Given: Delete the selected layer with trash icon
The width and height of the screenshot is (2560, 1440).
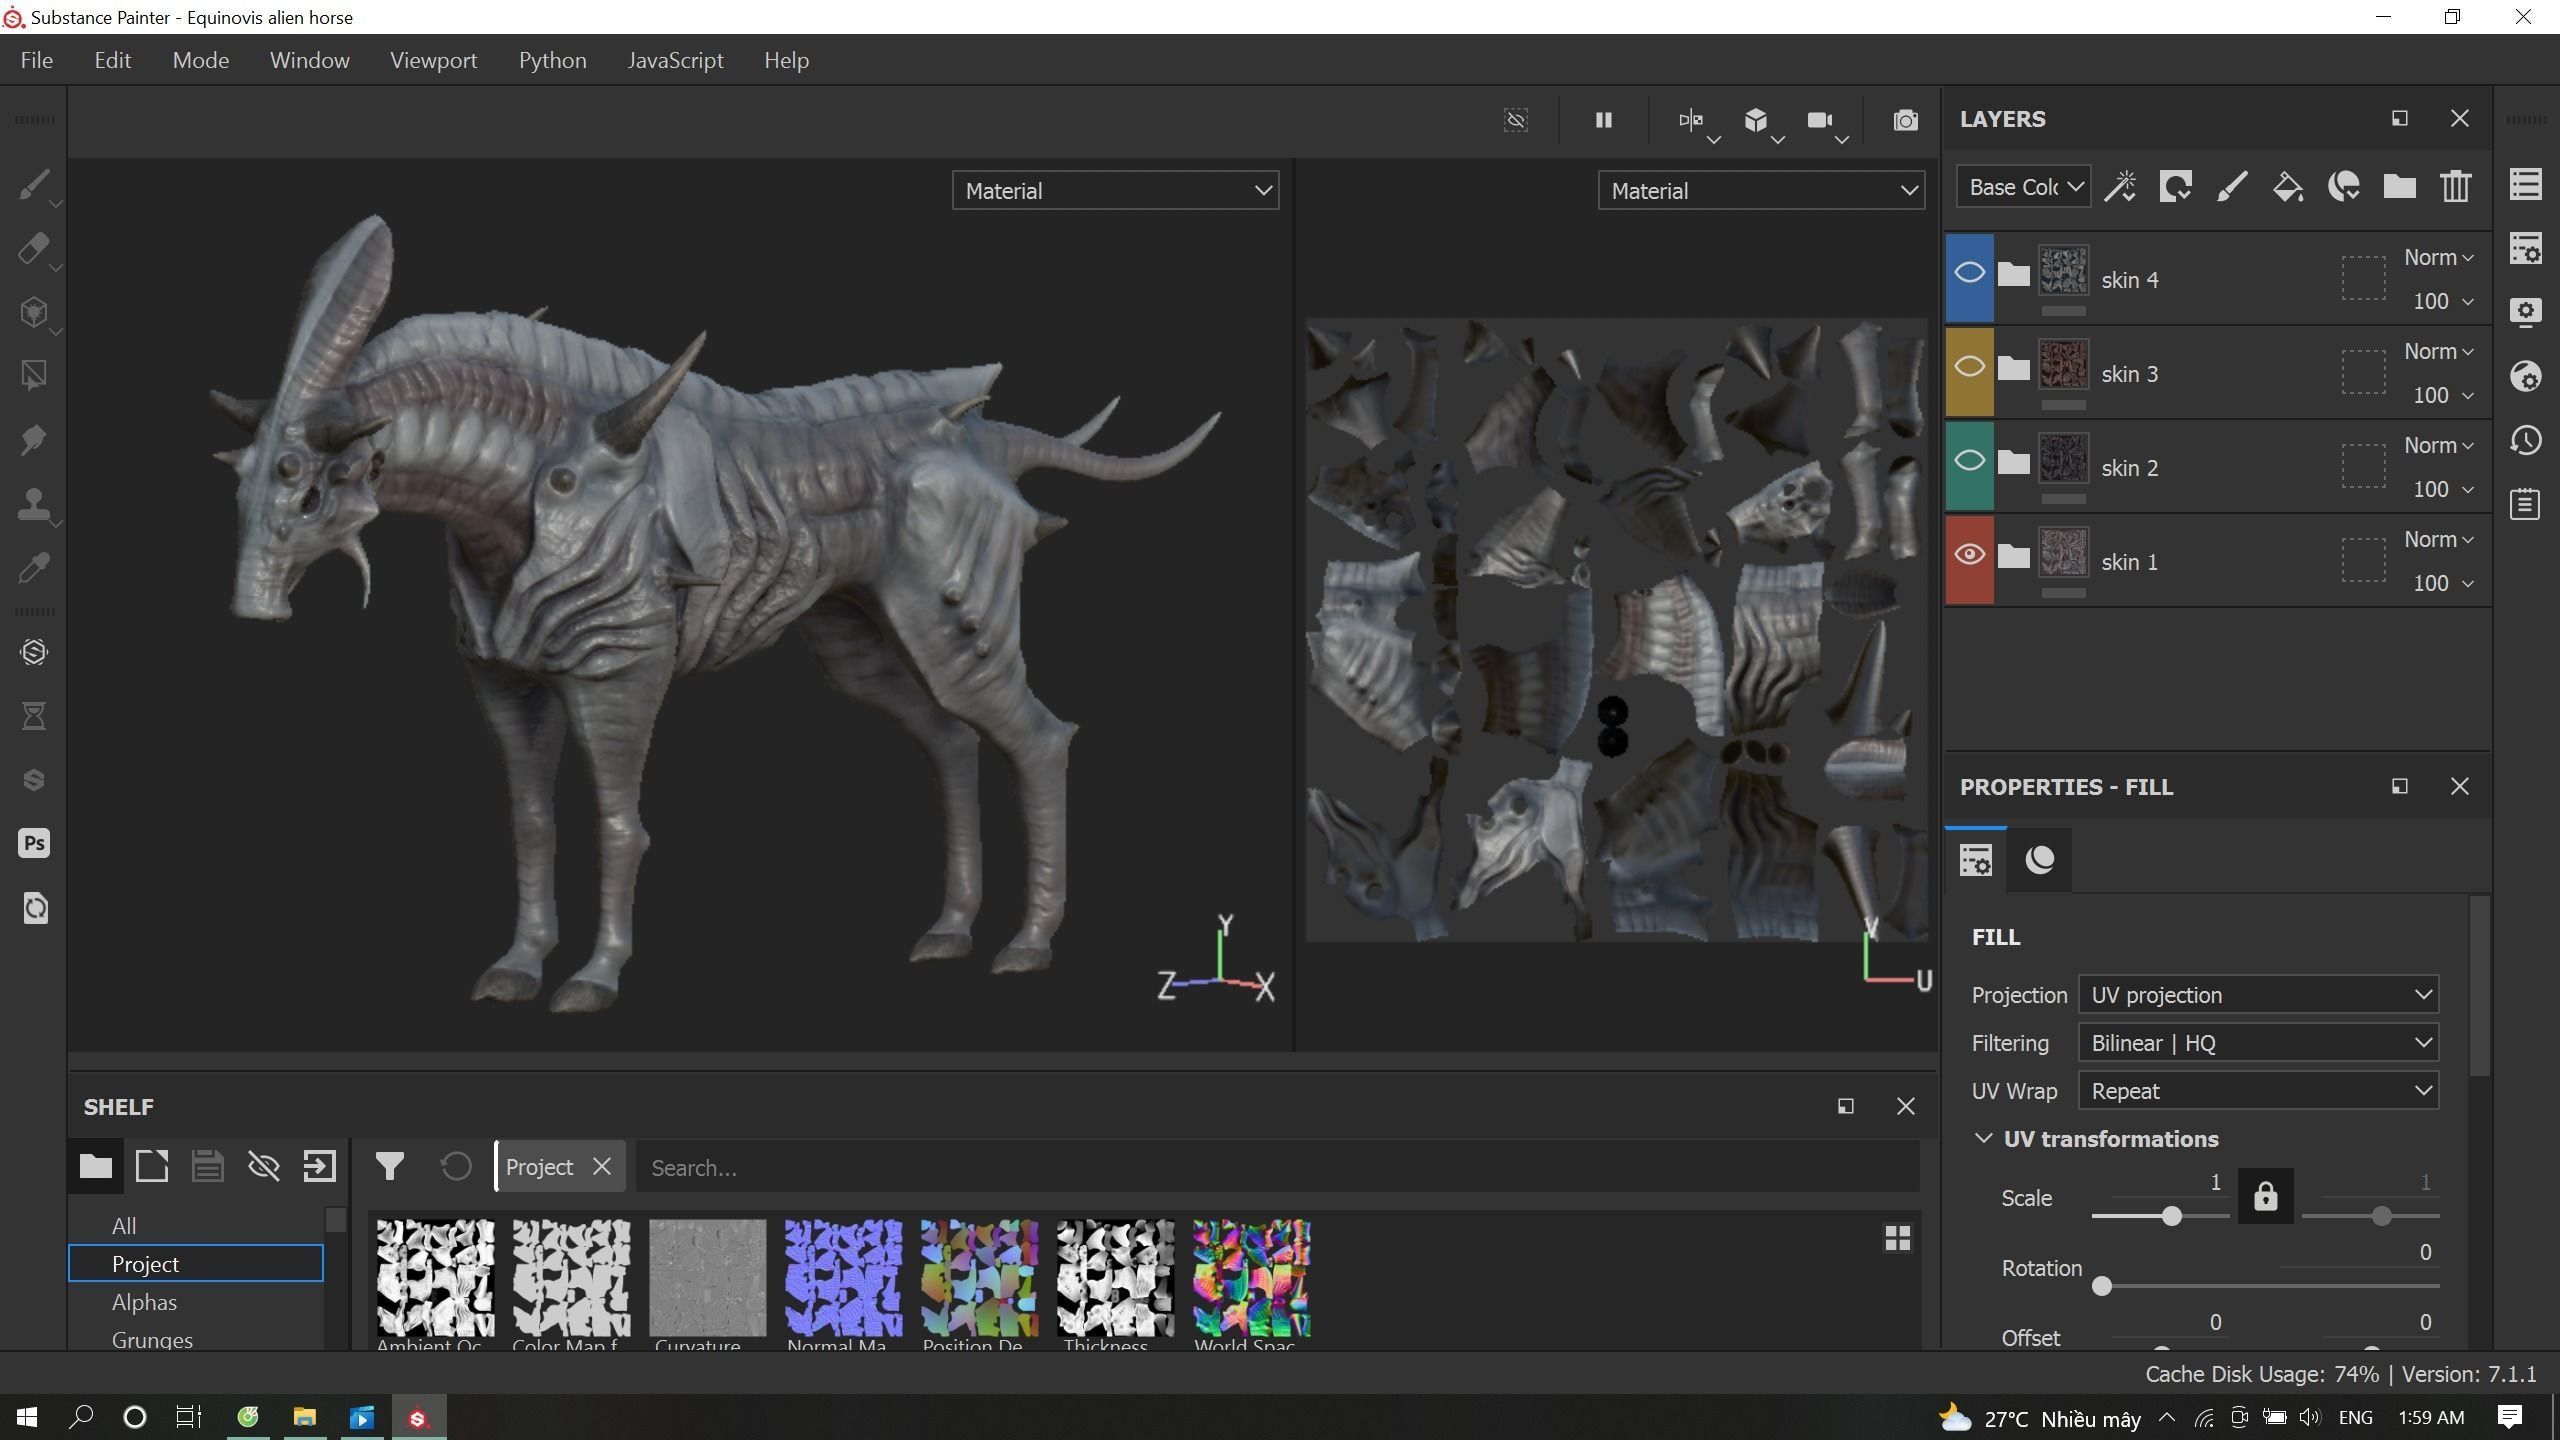Looking at the screenshot, I should click(x=2456, y=187).
